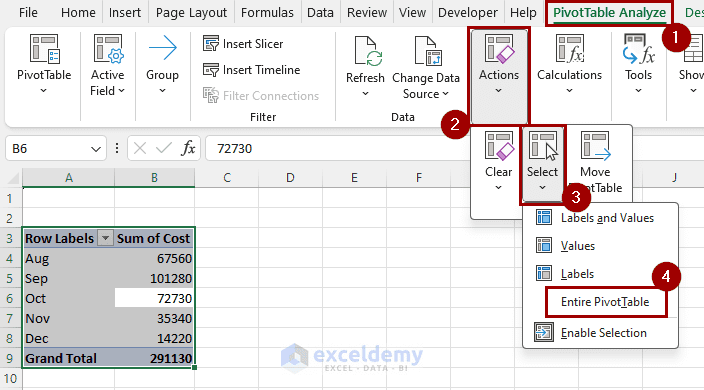Switch to PivotTable Analyze tab
Image resolution: width=704 pixels, height=390 pixels.
point(609,13)
